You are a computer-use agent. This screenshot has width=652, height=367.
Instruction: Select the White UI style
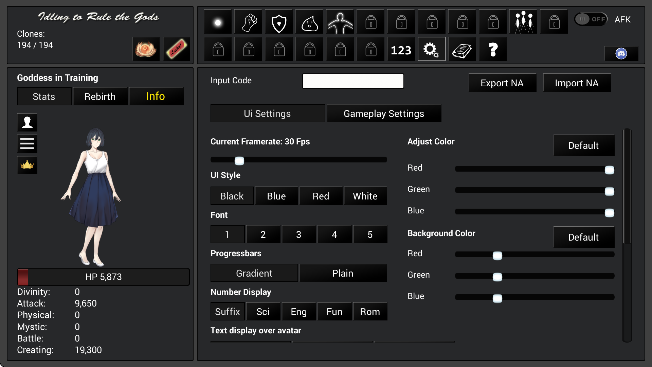[x=365, y=196]
